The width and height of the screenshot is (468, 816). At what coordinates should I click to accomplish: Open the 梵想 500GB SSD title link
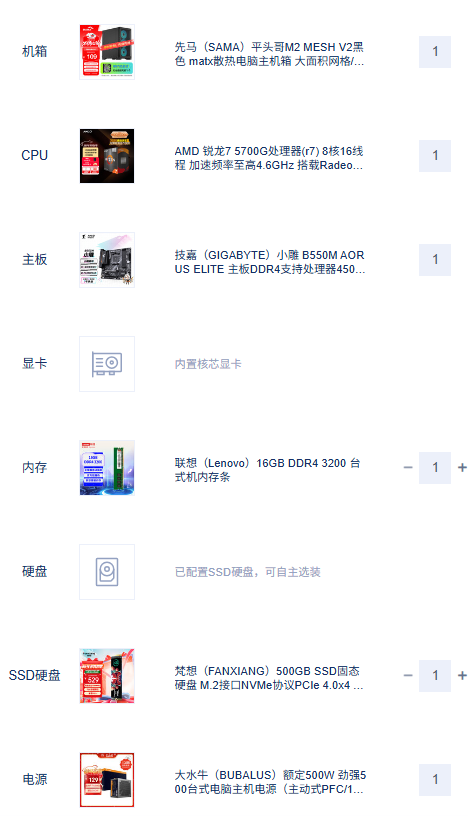(269, 678)
